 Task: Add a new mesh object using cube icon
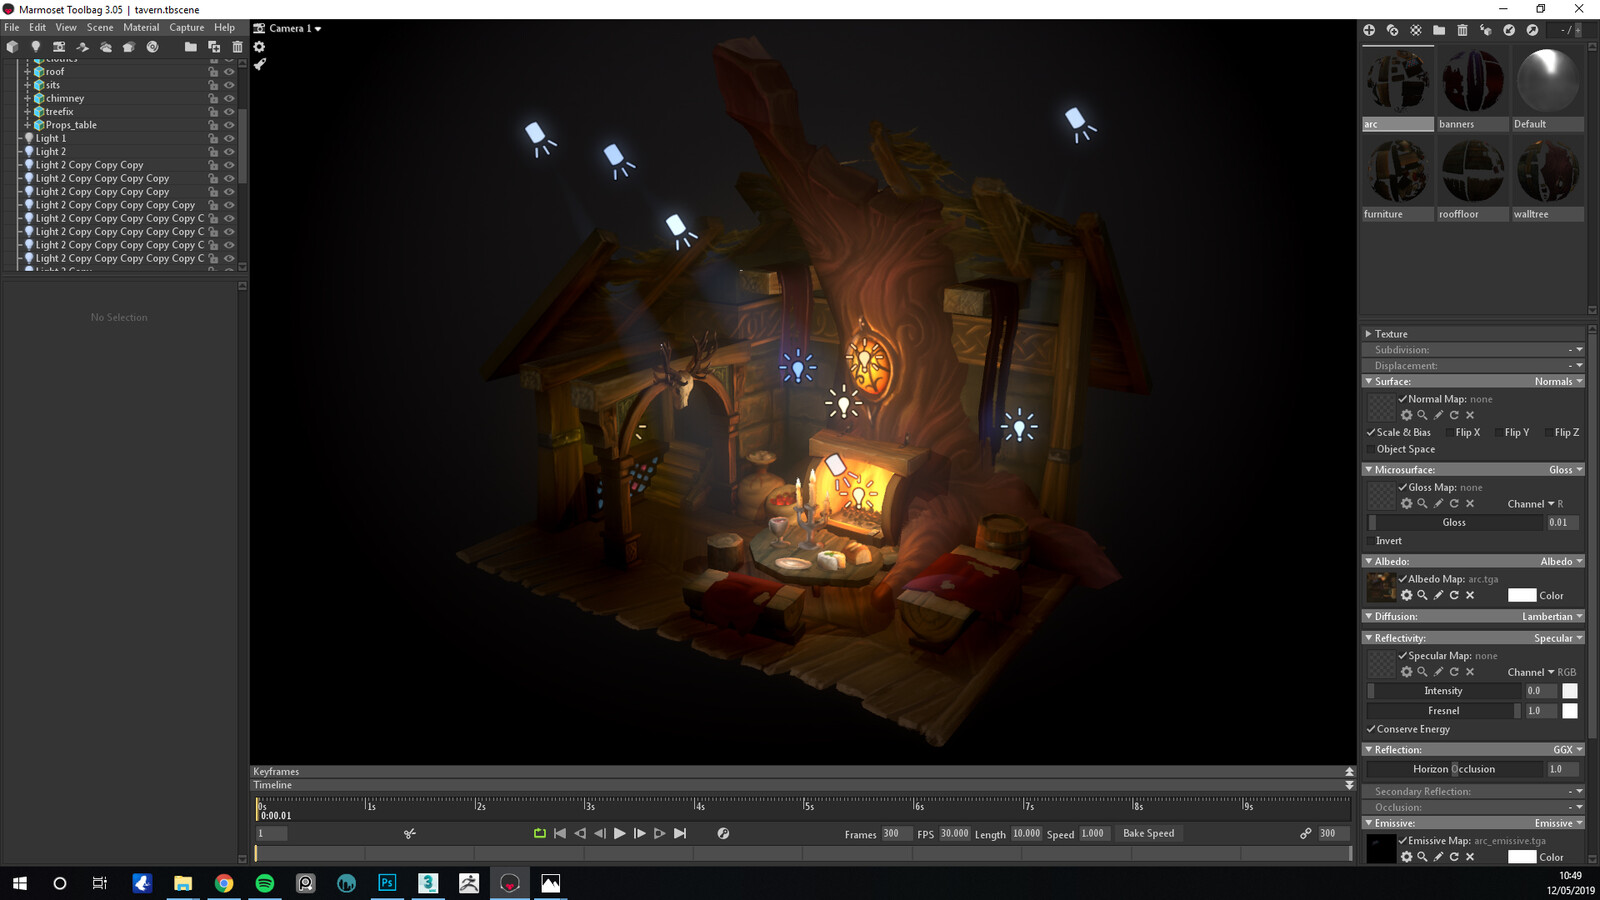tap(12, 47)
